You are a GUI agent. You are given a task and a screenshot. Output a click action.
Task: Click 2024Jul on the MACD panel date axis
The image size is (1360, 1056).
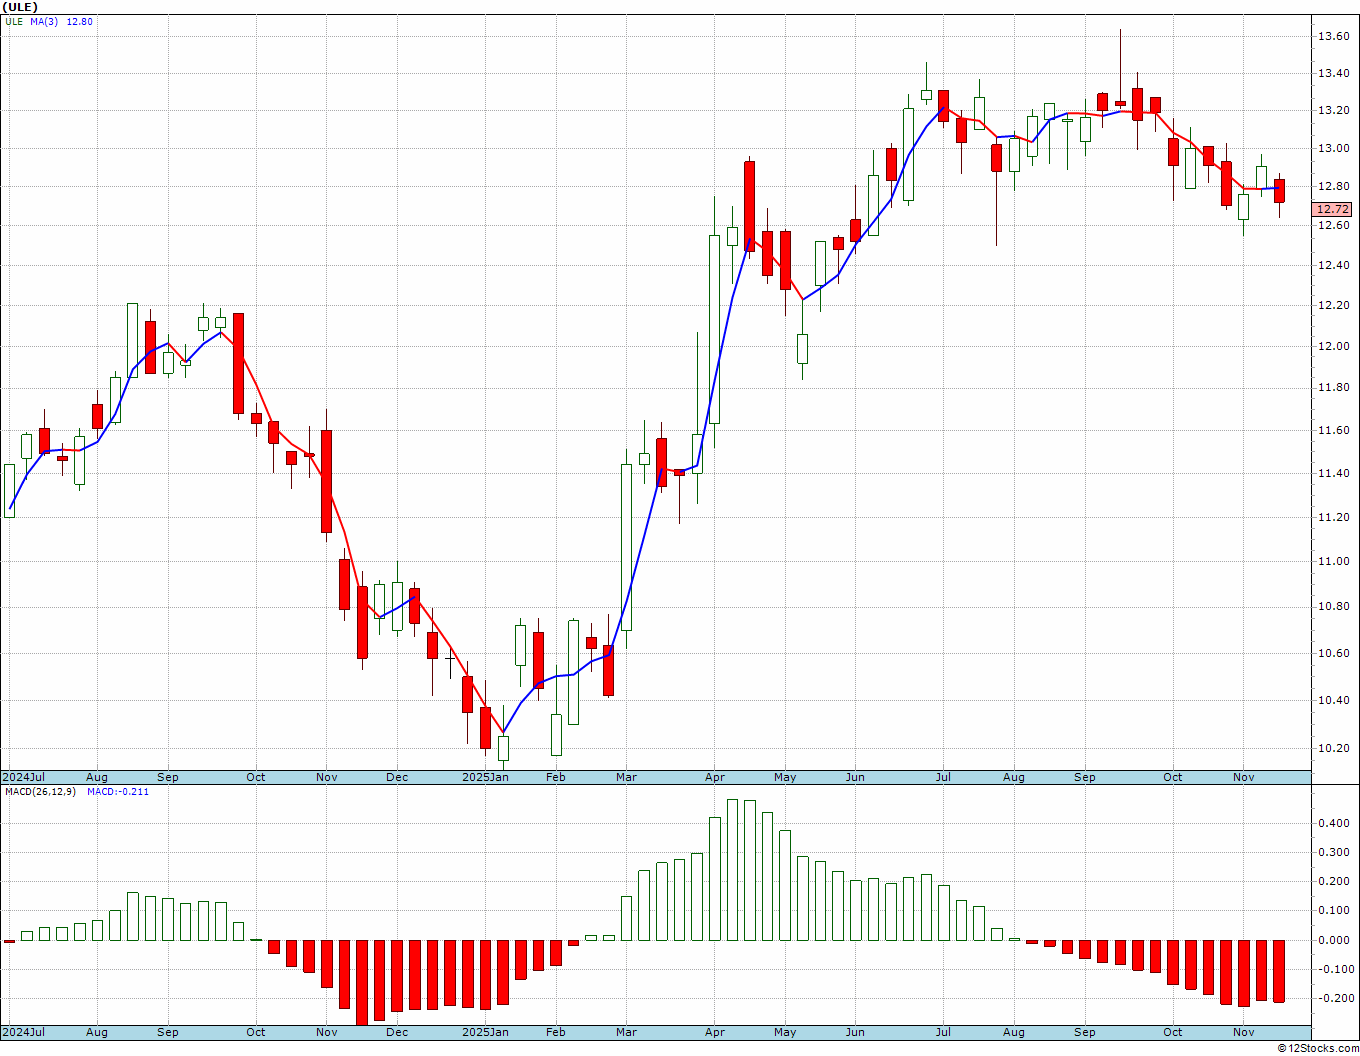point(23,1031)
